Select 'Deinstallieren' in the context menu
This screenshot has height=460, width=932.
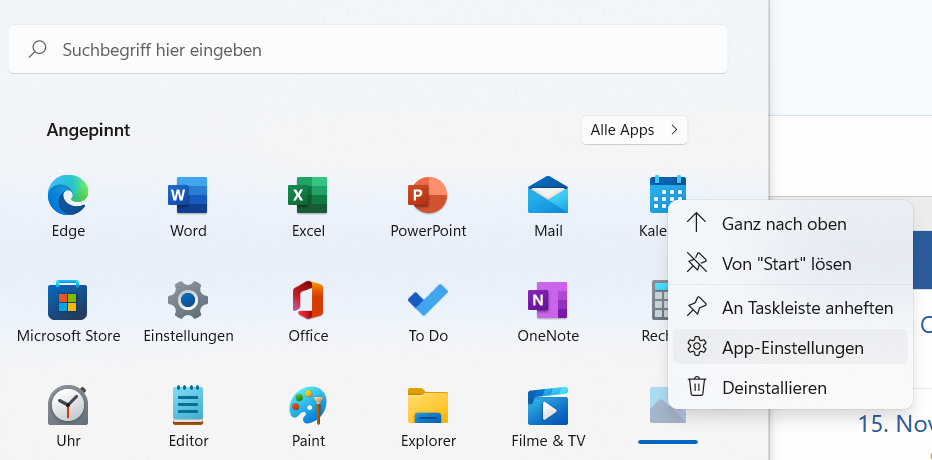coord(791,387)
